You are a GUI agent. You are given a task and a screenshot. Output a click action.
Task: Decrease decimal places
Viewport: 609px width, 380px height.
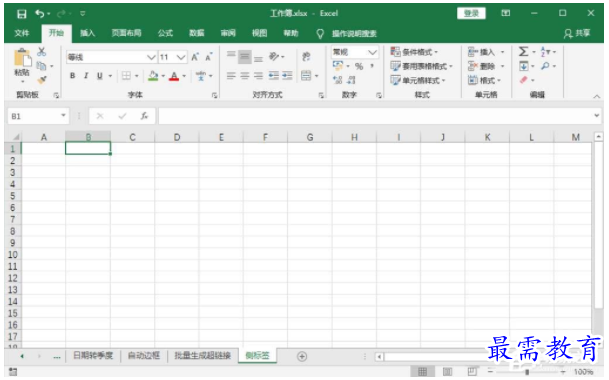[x=351, y=80]
